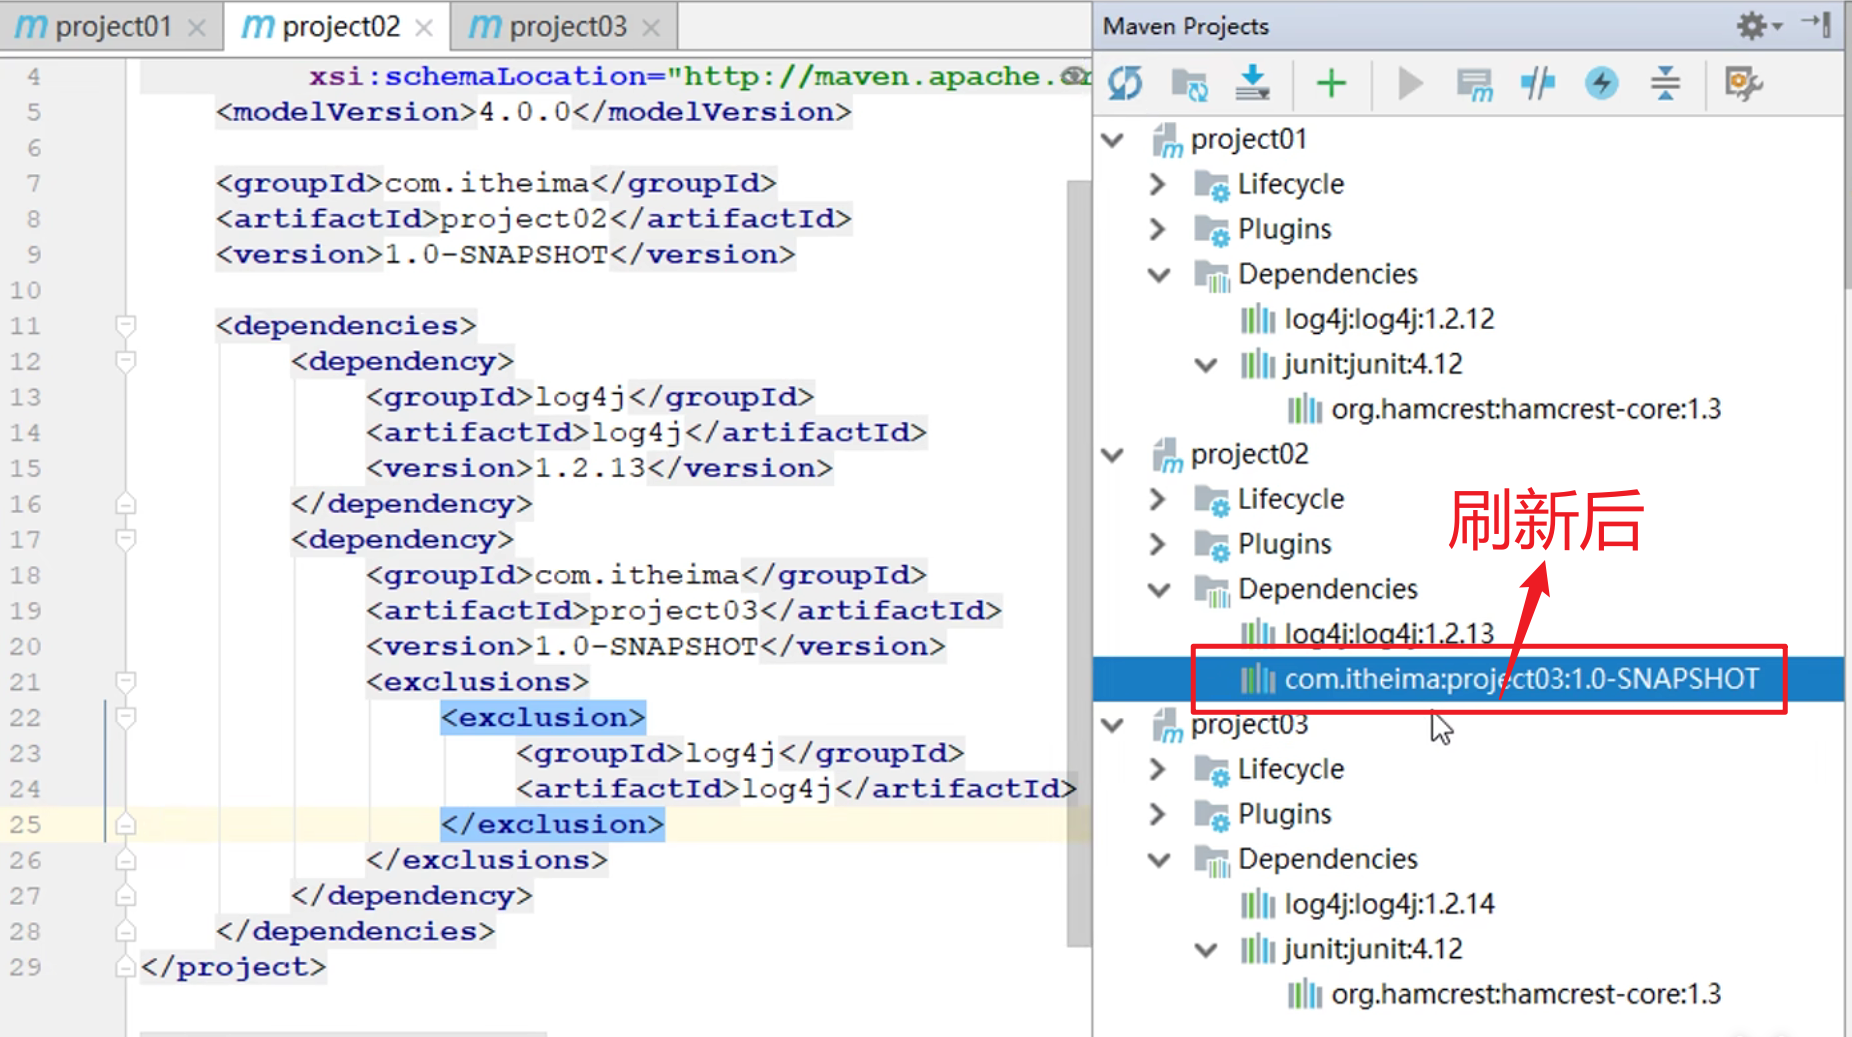Open Maven Projects panel gear menu
Viewport: 1852px width, 1037px height.
click(x=1758, y=25)
